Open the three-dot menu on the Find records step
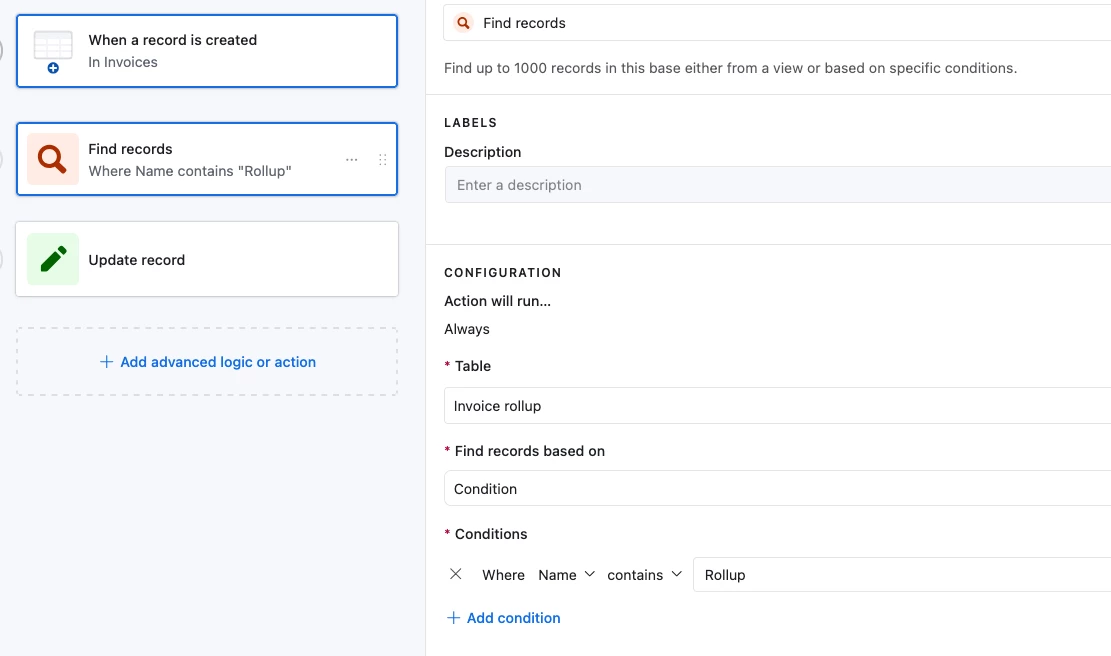Image resolution: width=1111 pixels, height=656 pixels. pos(351,160)
